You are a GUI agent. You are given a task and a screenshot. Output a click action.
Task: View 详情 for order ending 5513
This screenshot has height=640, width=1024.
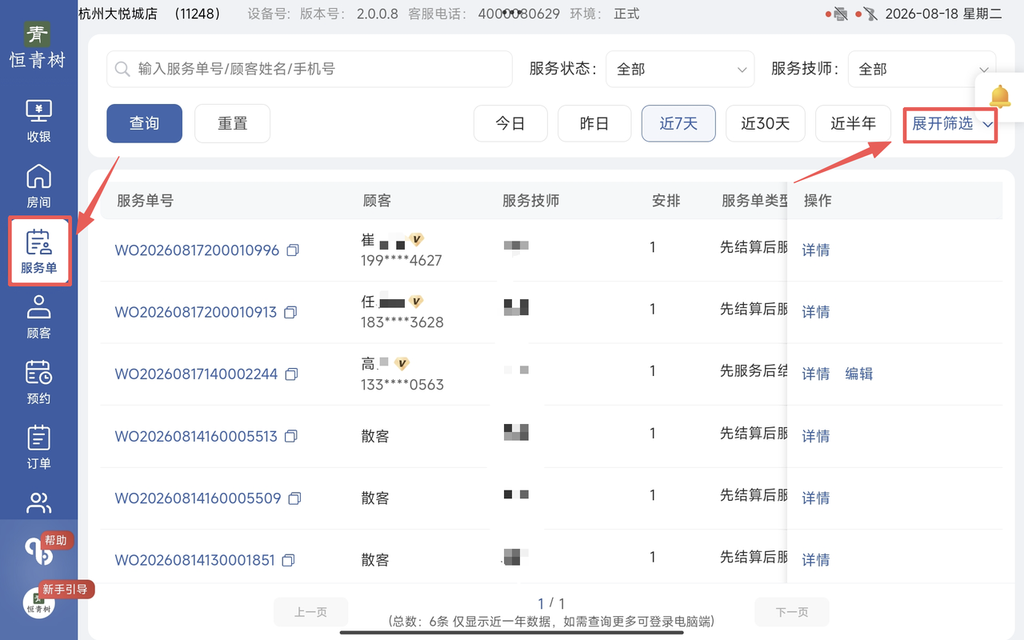pos(816,436)
